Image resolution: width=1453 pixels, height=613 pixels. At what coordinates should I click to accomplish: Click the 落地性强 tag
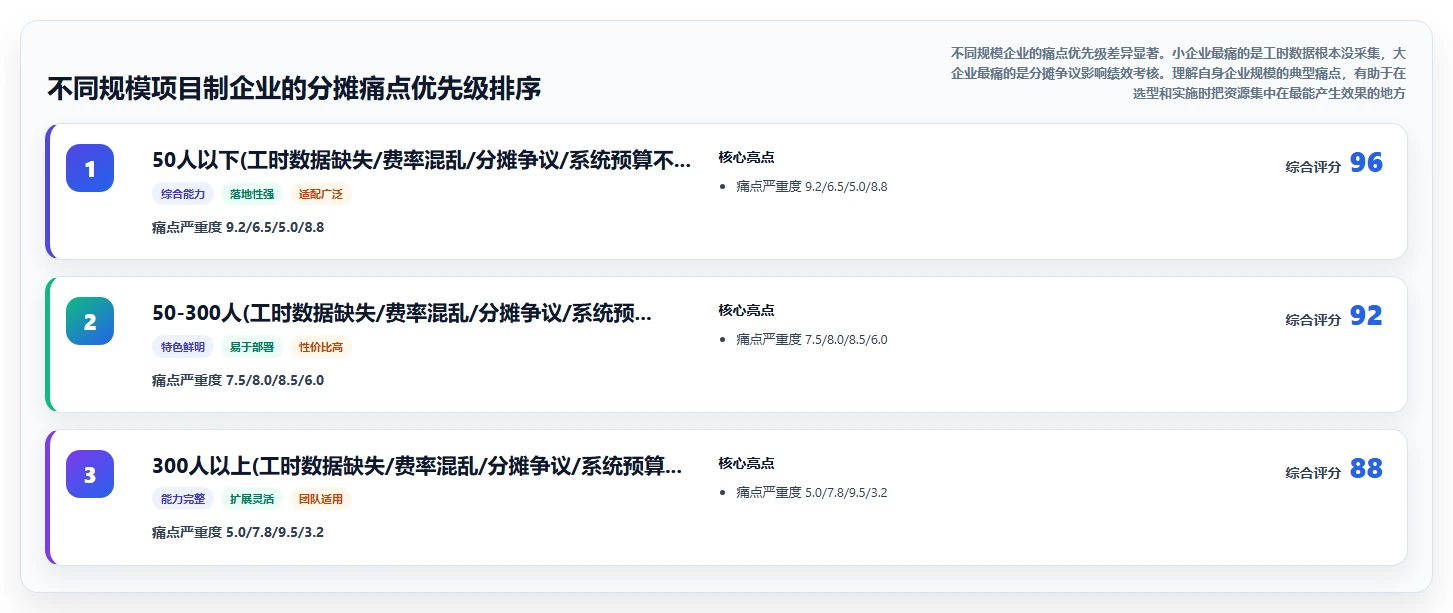click(x=252, y=194)
